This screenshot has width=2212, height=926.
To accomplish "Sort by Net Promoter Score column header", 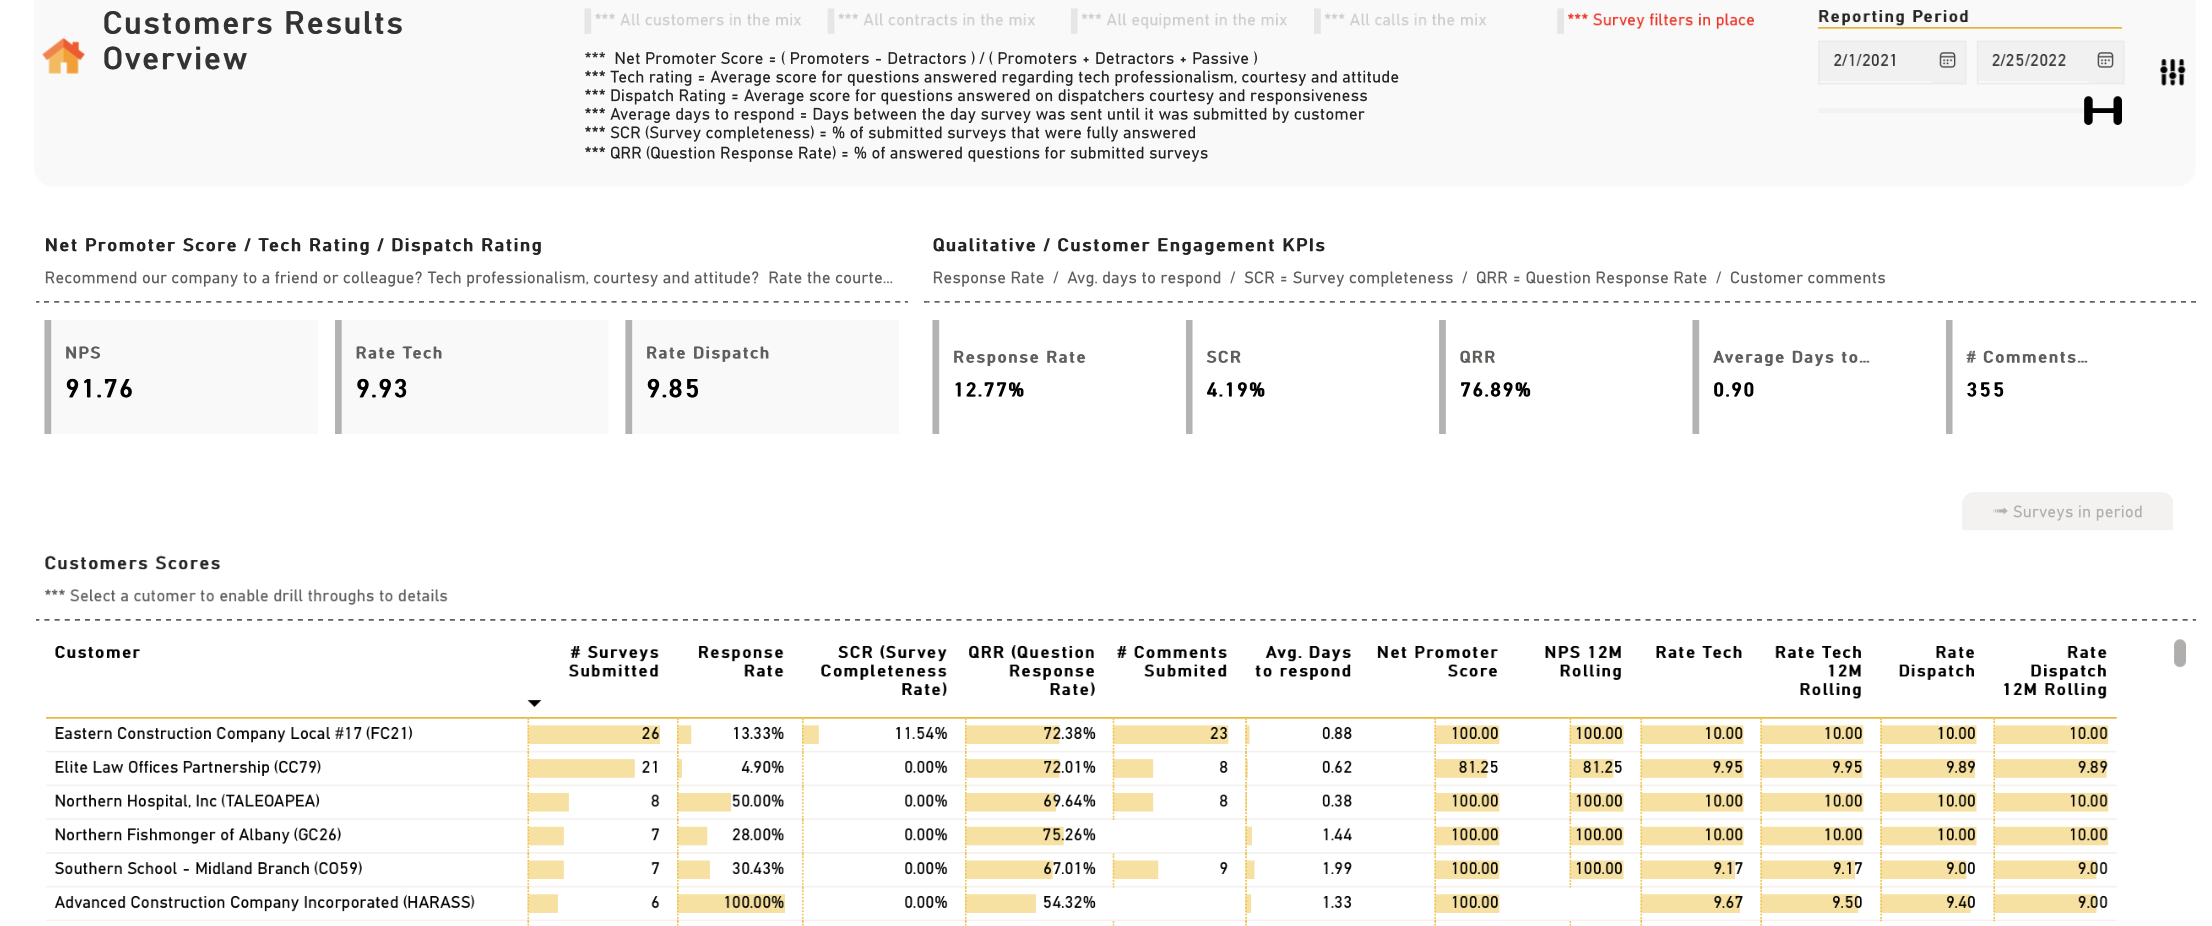I will 1437,662.
